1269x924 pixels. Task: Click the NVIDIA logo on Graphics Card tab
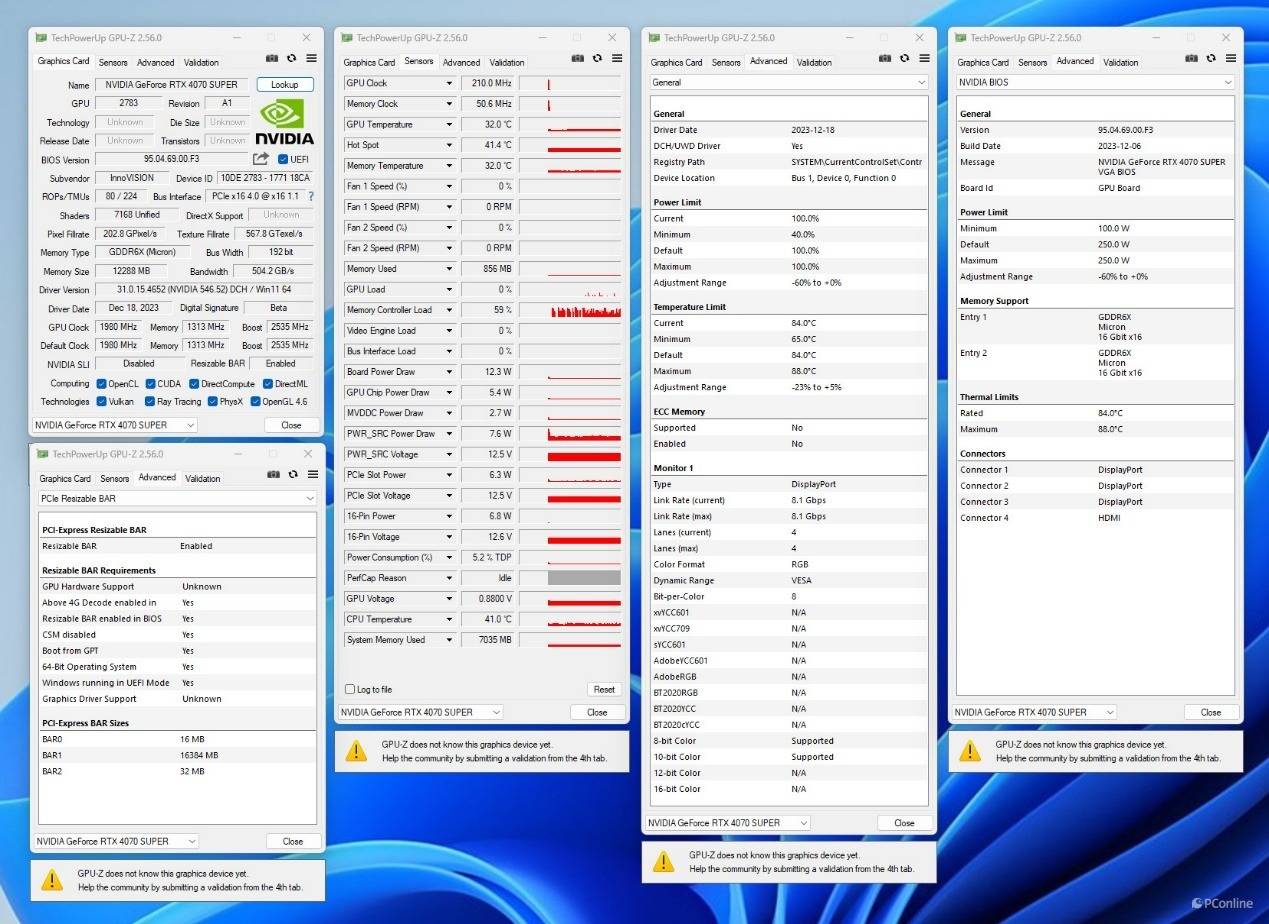coord(284,122)
